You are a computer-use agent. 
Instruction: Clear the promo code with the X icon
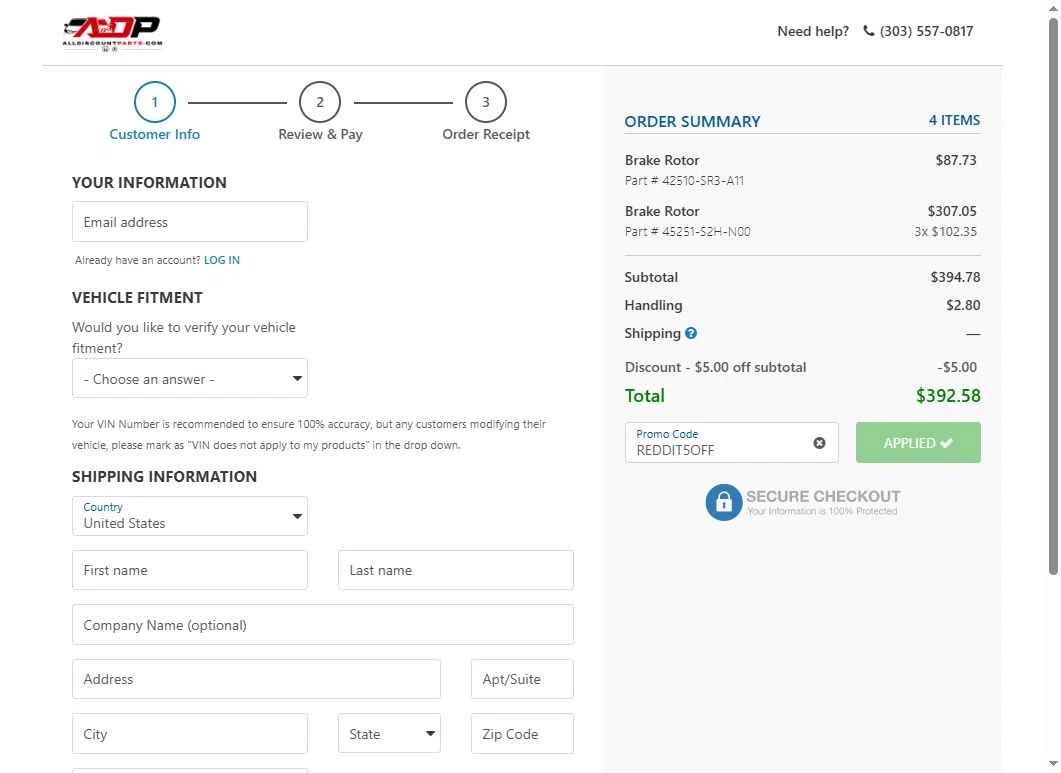[819, 443]
